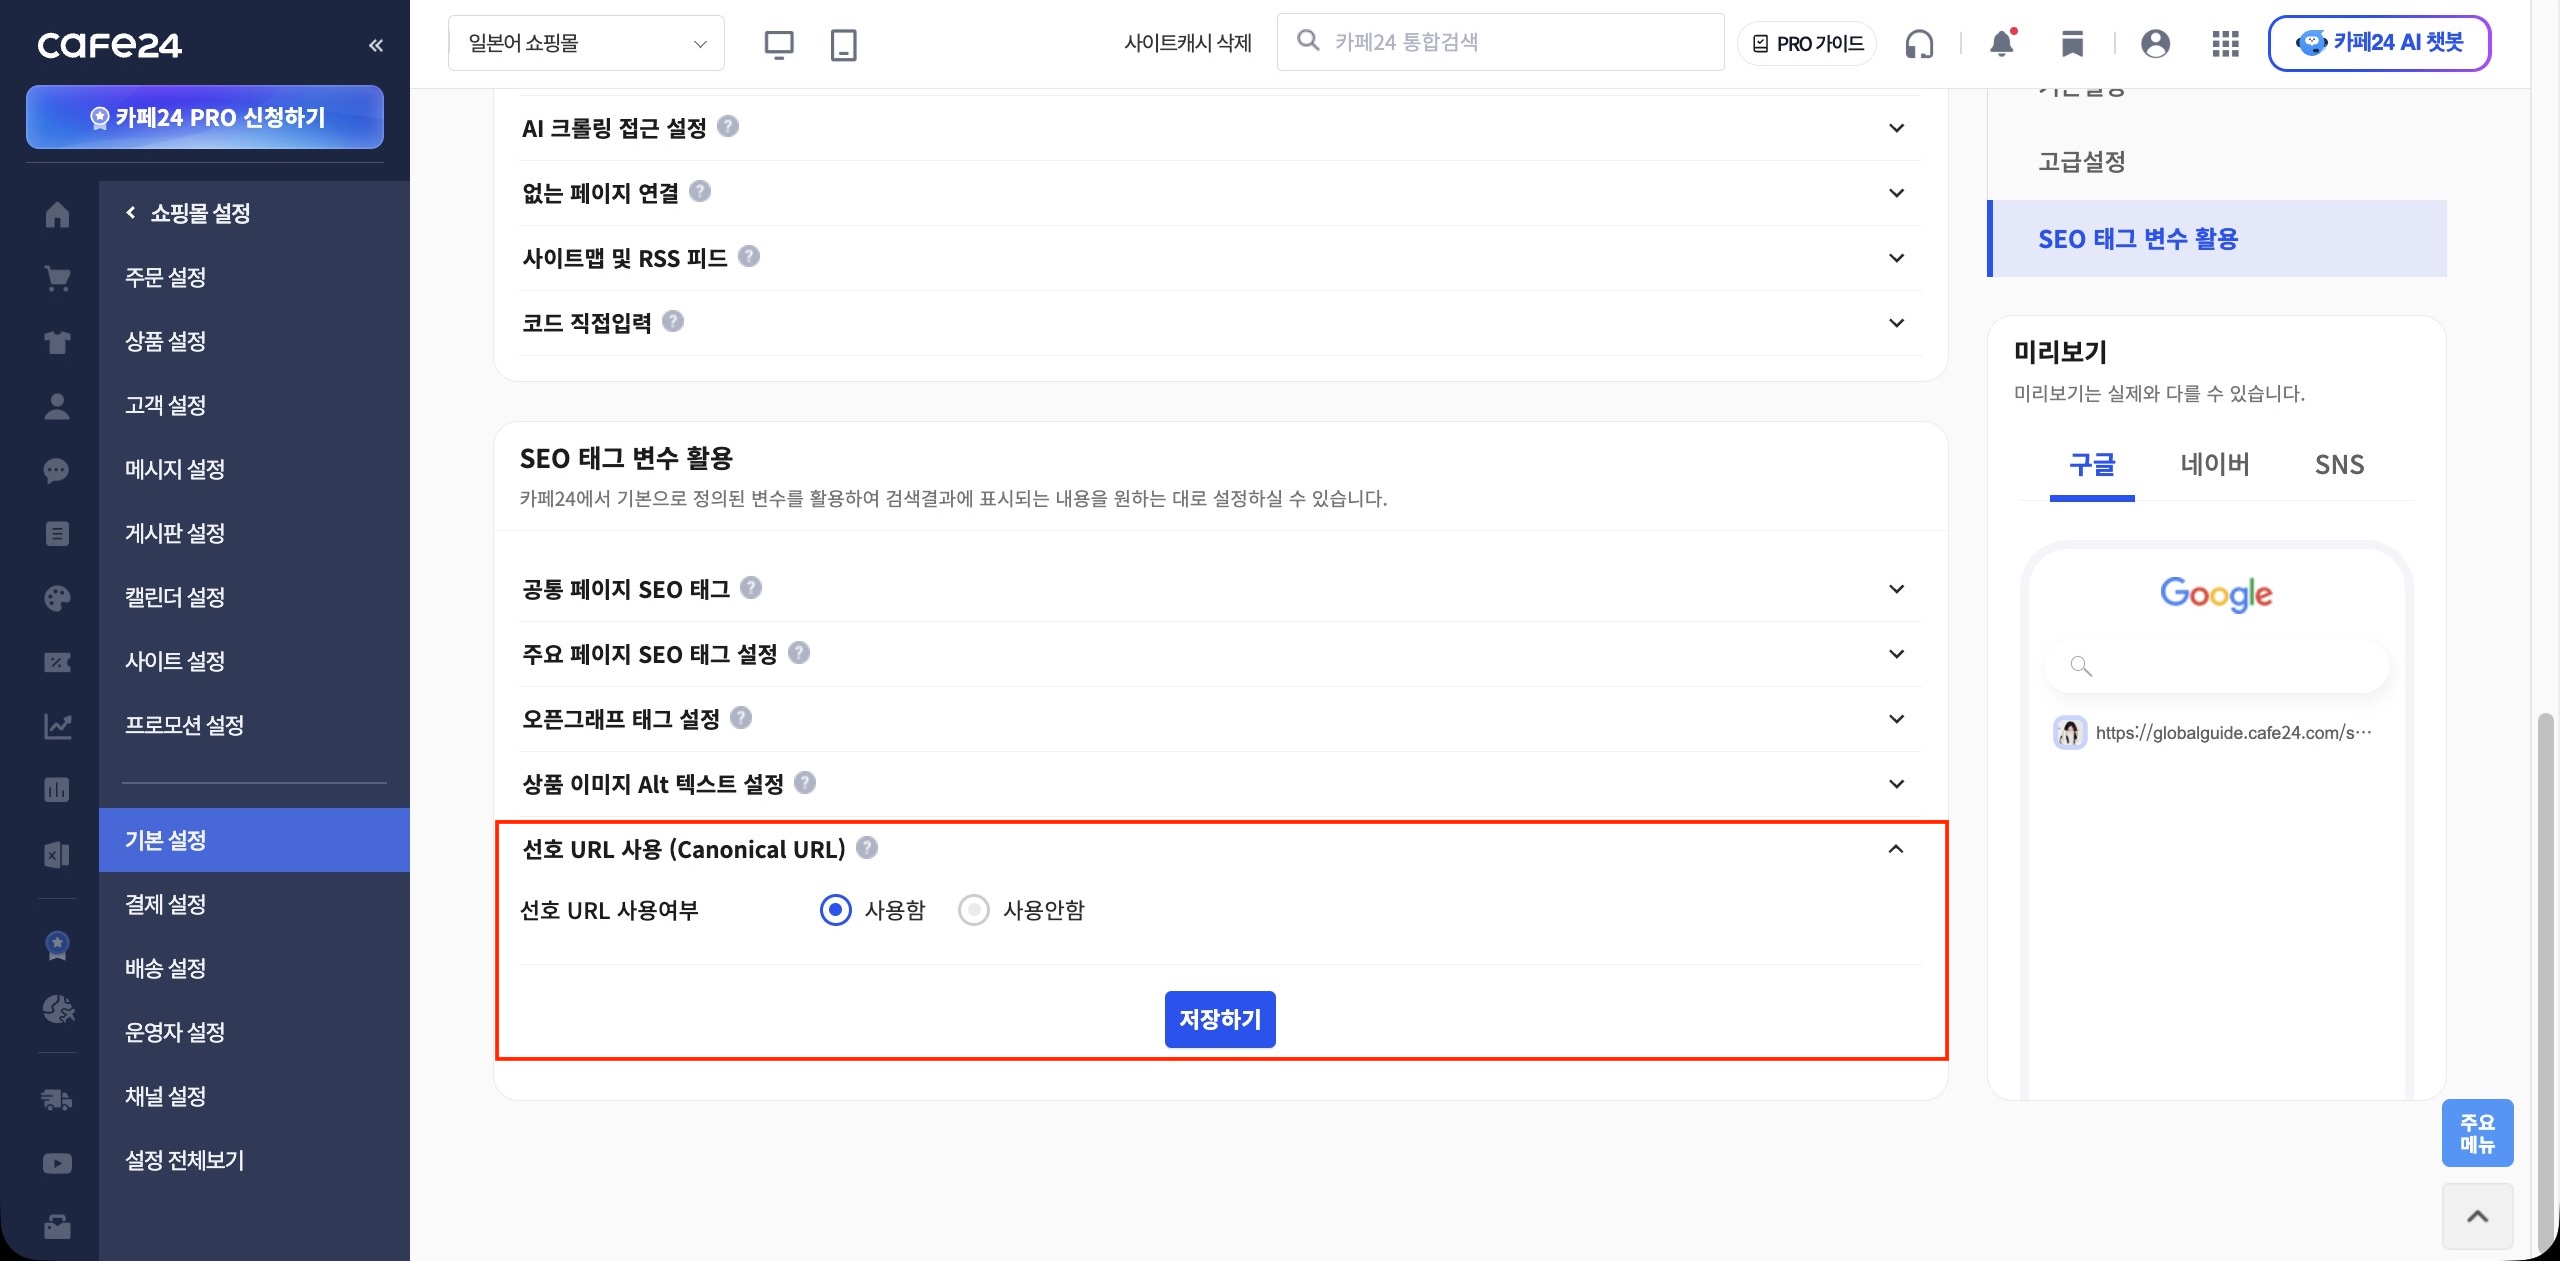The image size is (2560, 1261).
Task: Open 카페24 AI 챗봇 button
Action: click(2379, 43)
